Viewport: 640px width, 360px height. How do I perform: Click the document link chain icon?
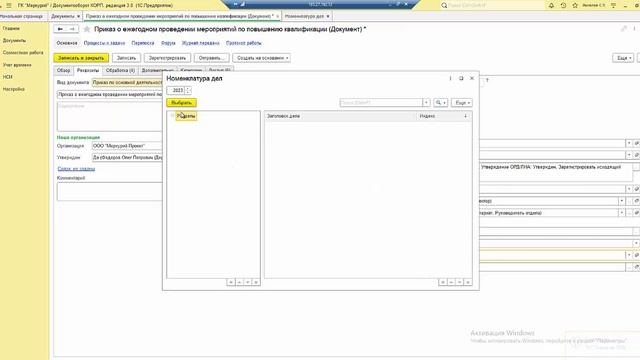pos(624,29)
